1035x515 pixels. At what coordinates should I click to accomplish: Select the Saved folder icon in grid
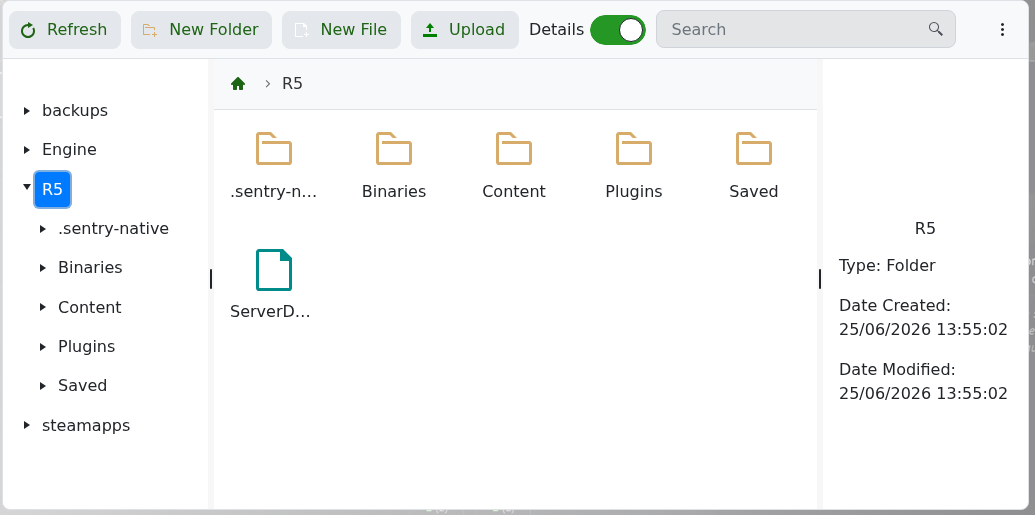(x=754, y=149)
